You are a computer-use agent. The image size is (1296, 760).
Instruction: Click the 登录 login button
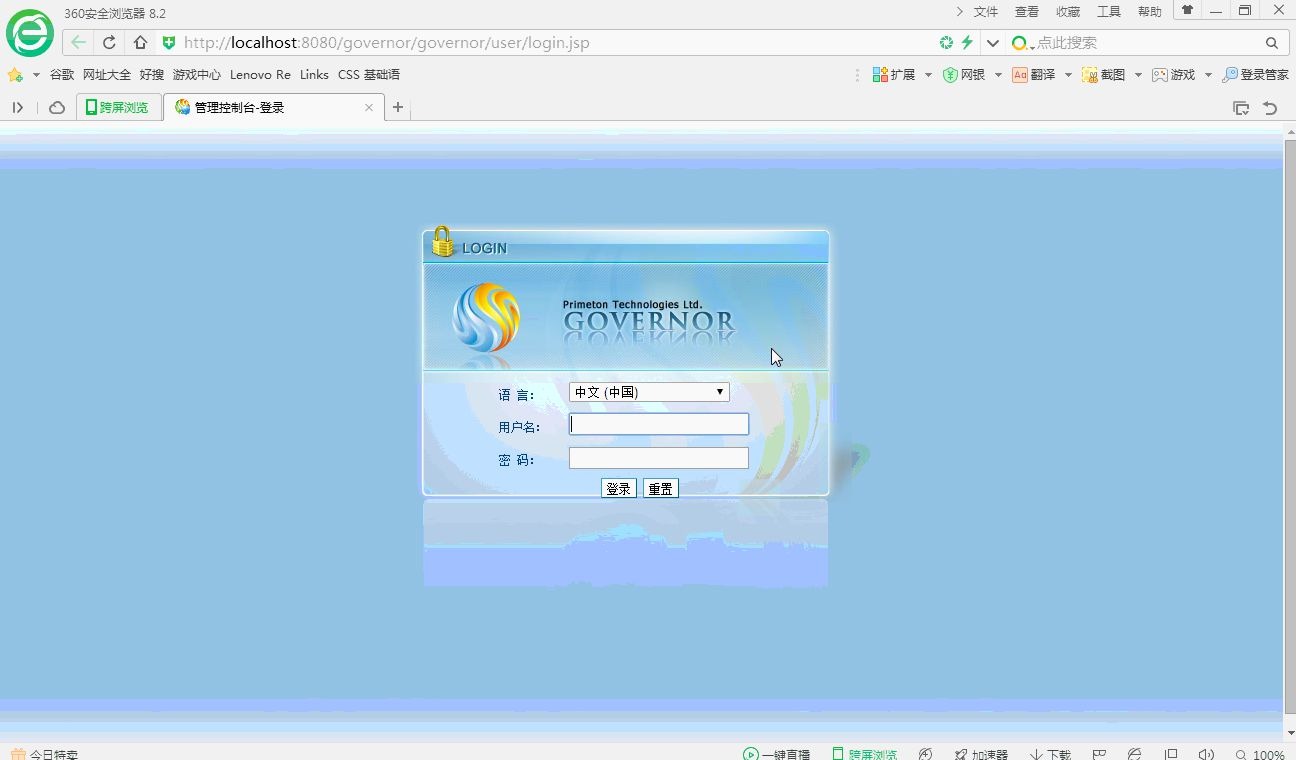click(619, 488)
